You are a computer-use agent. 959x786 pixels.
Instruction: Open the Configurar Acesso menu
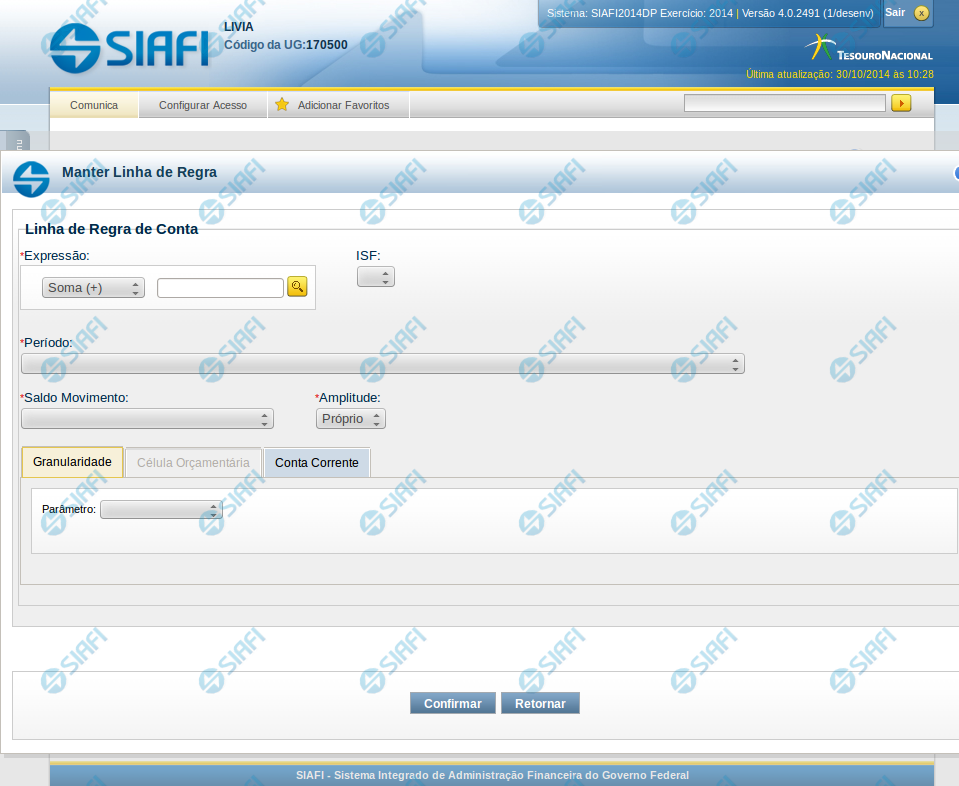[x=203, y=105]
